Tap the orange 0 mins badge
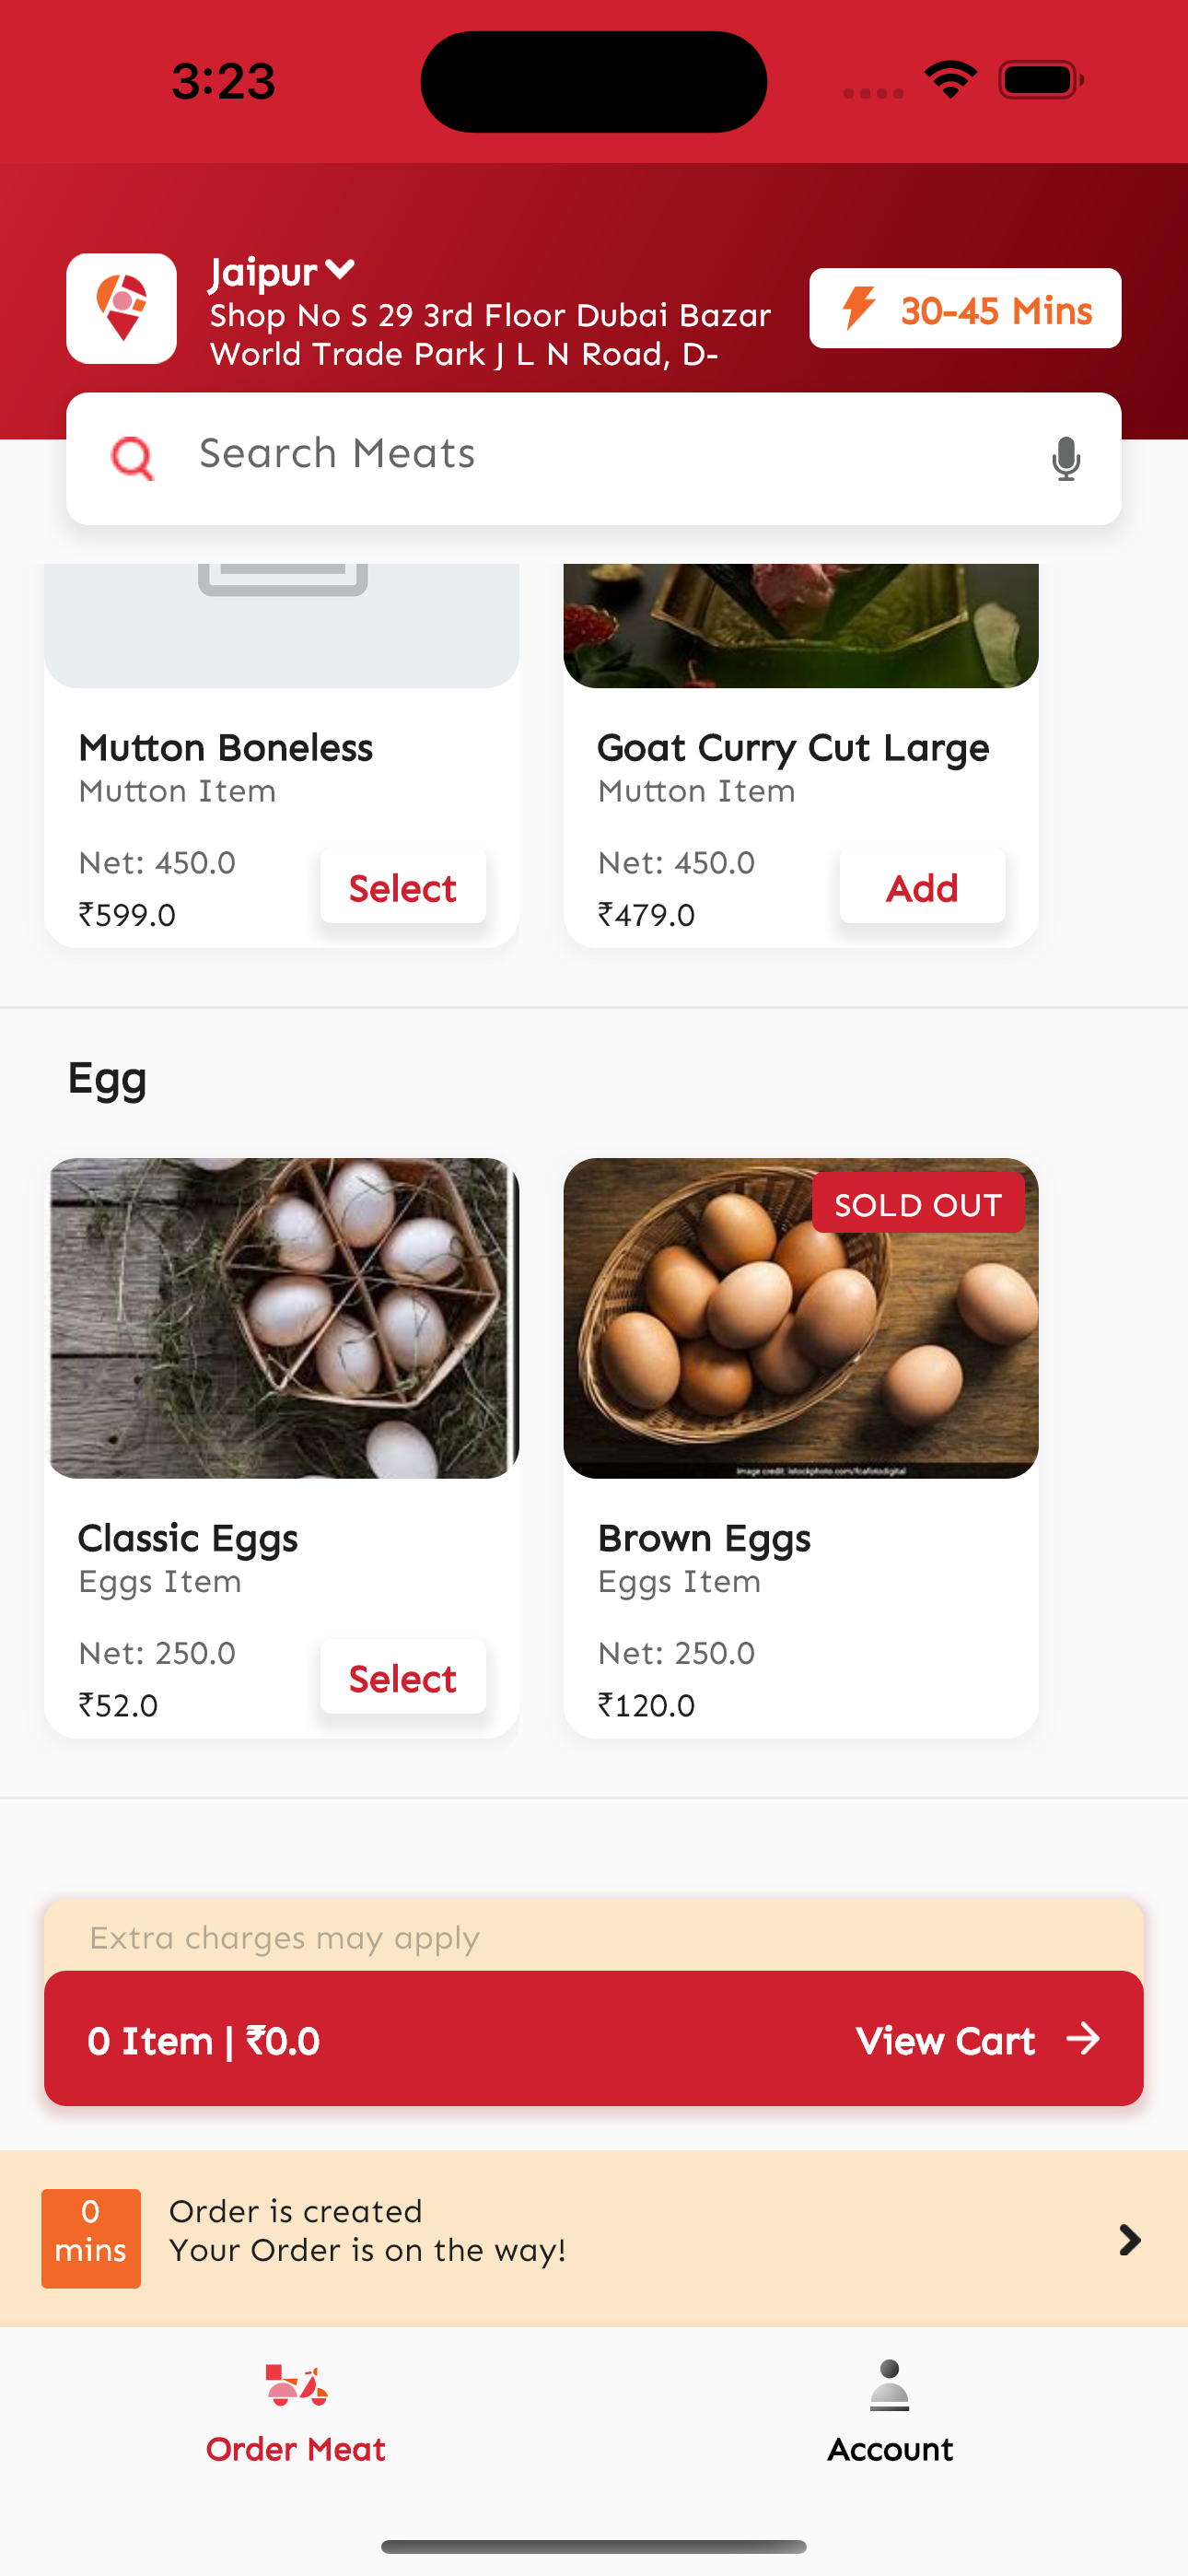The image size is (1188, 2576). (x=91, y=2238)
